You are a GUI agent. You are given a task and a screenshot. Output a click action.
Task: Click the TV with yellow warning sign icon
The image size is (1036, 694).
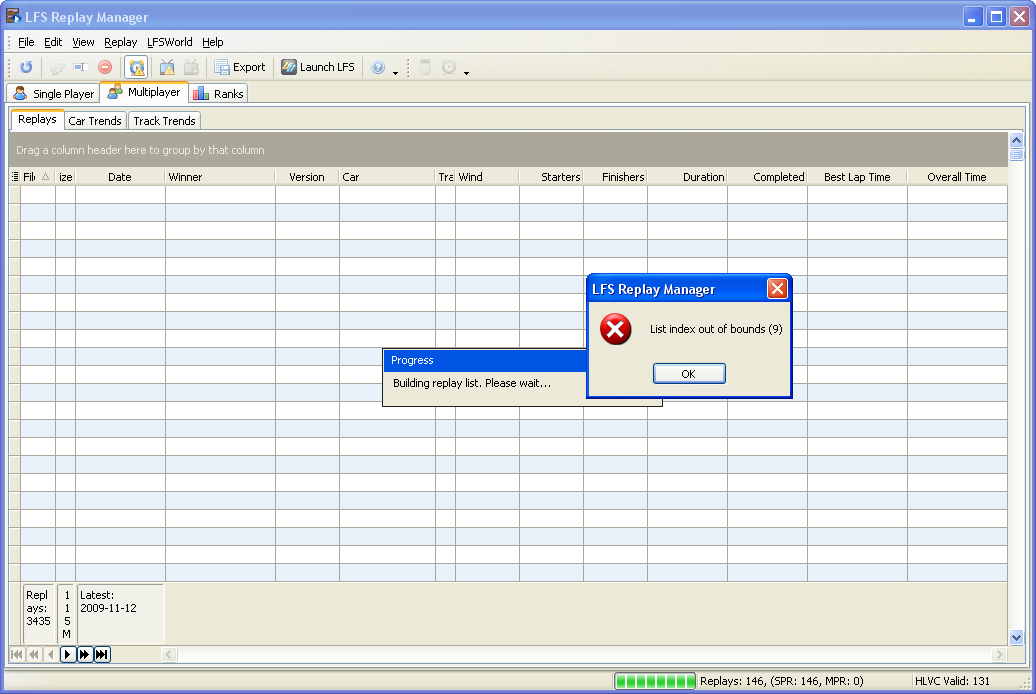(x=167, y=67)
